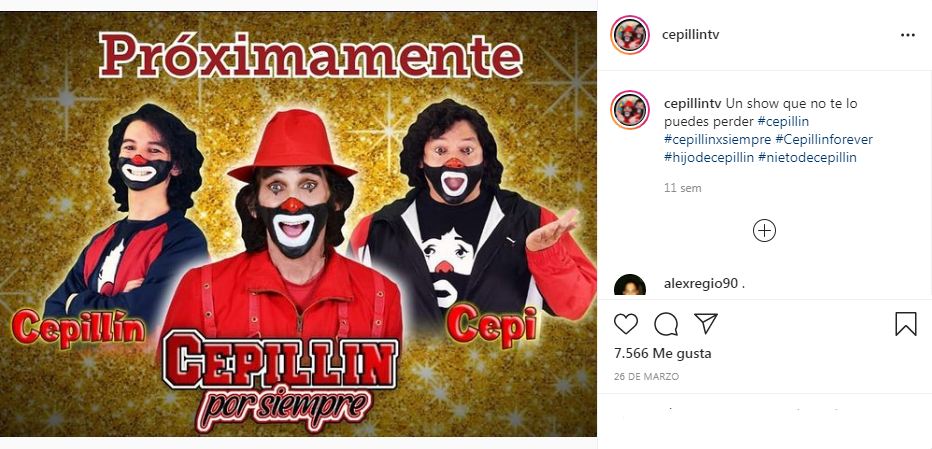Image resolution: width=932 pixels, height=449 pixels.
Task: Open cepillintv profile picture in the header
Action: click(x=630, y=35)
